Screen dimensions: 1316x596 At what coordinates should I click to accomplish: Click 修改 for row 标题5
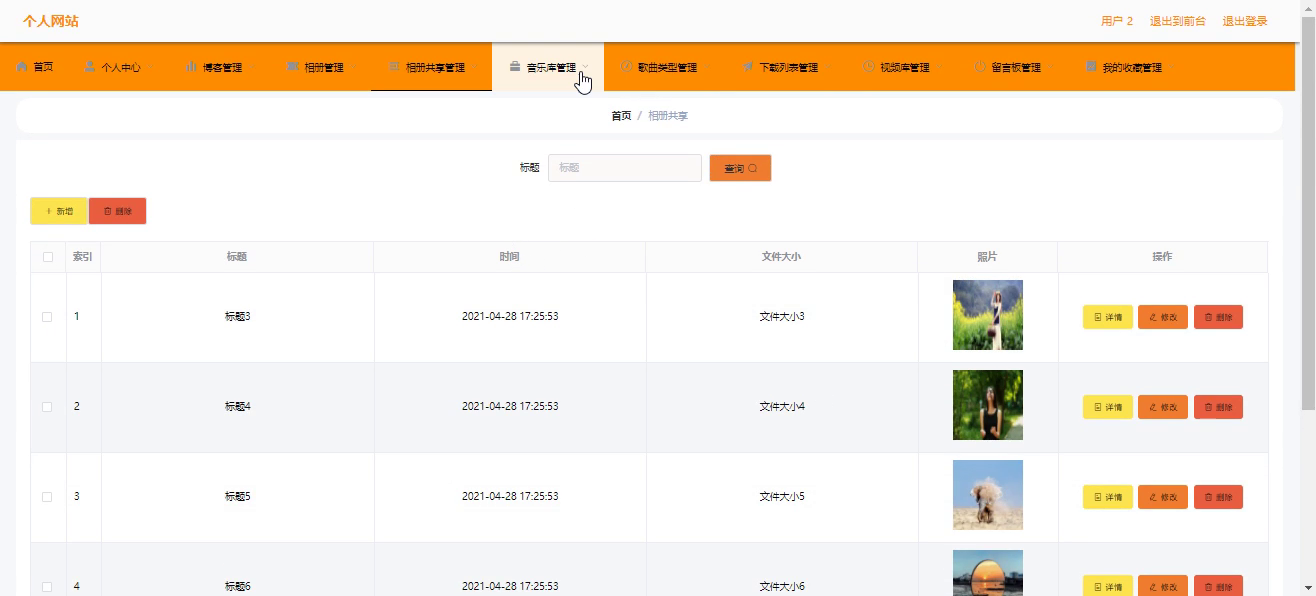1163,497
